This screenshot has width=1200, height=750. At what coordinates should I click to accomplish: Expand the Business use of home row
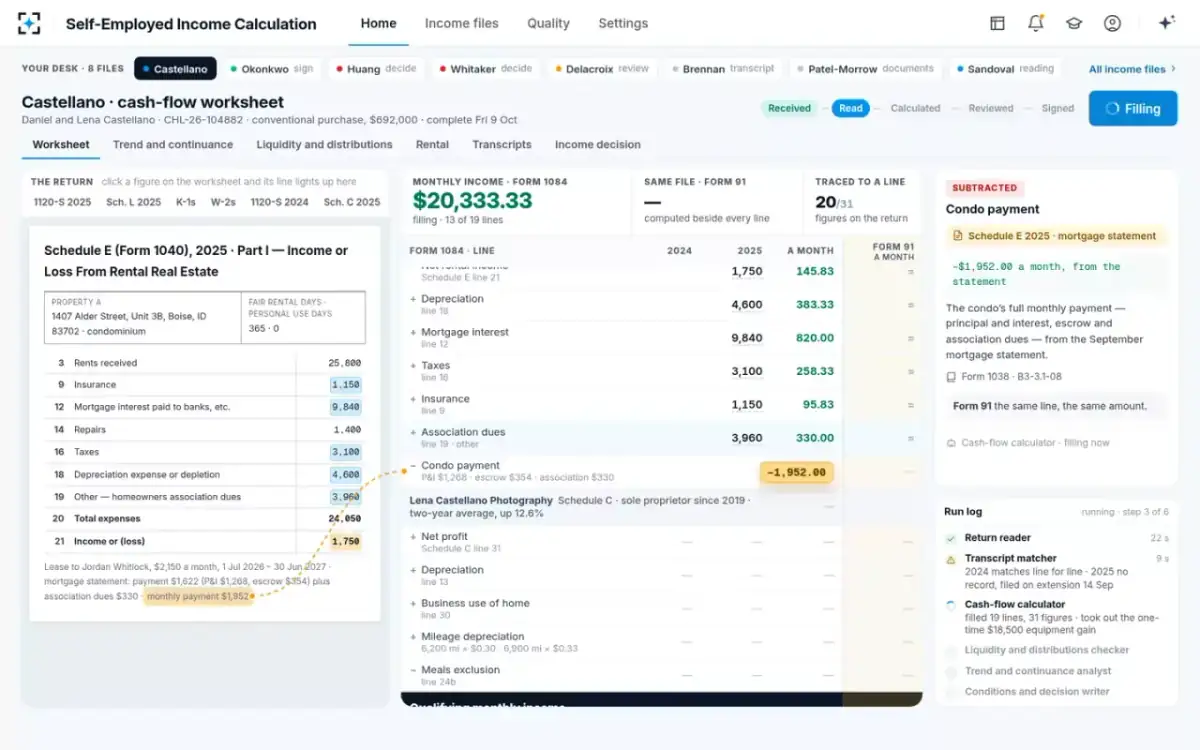[413, 603]
